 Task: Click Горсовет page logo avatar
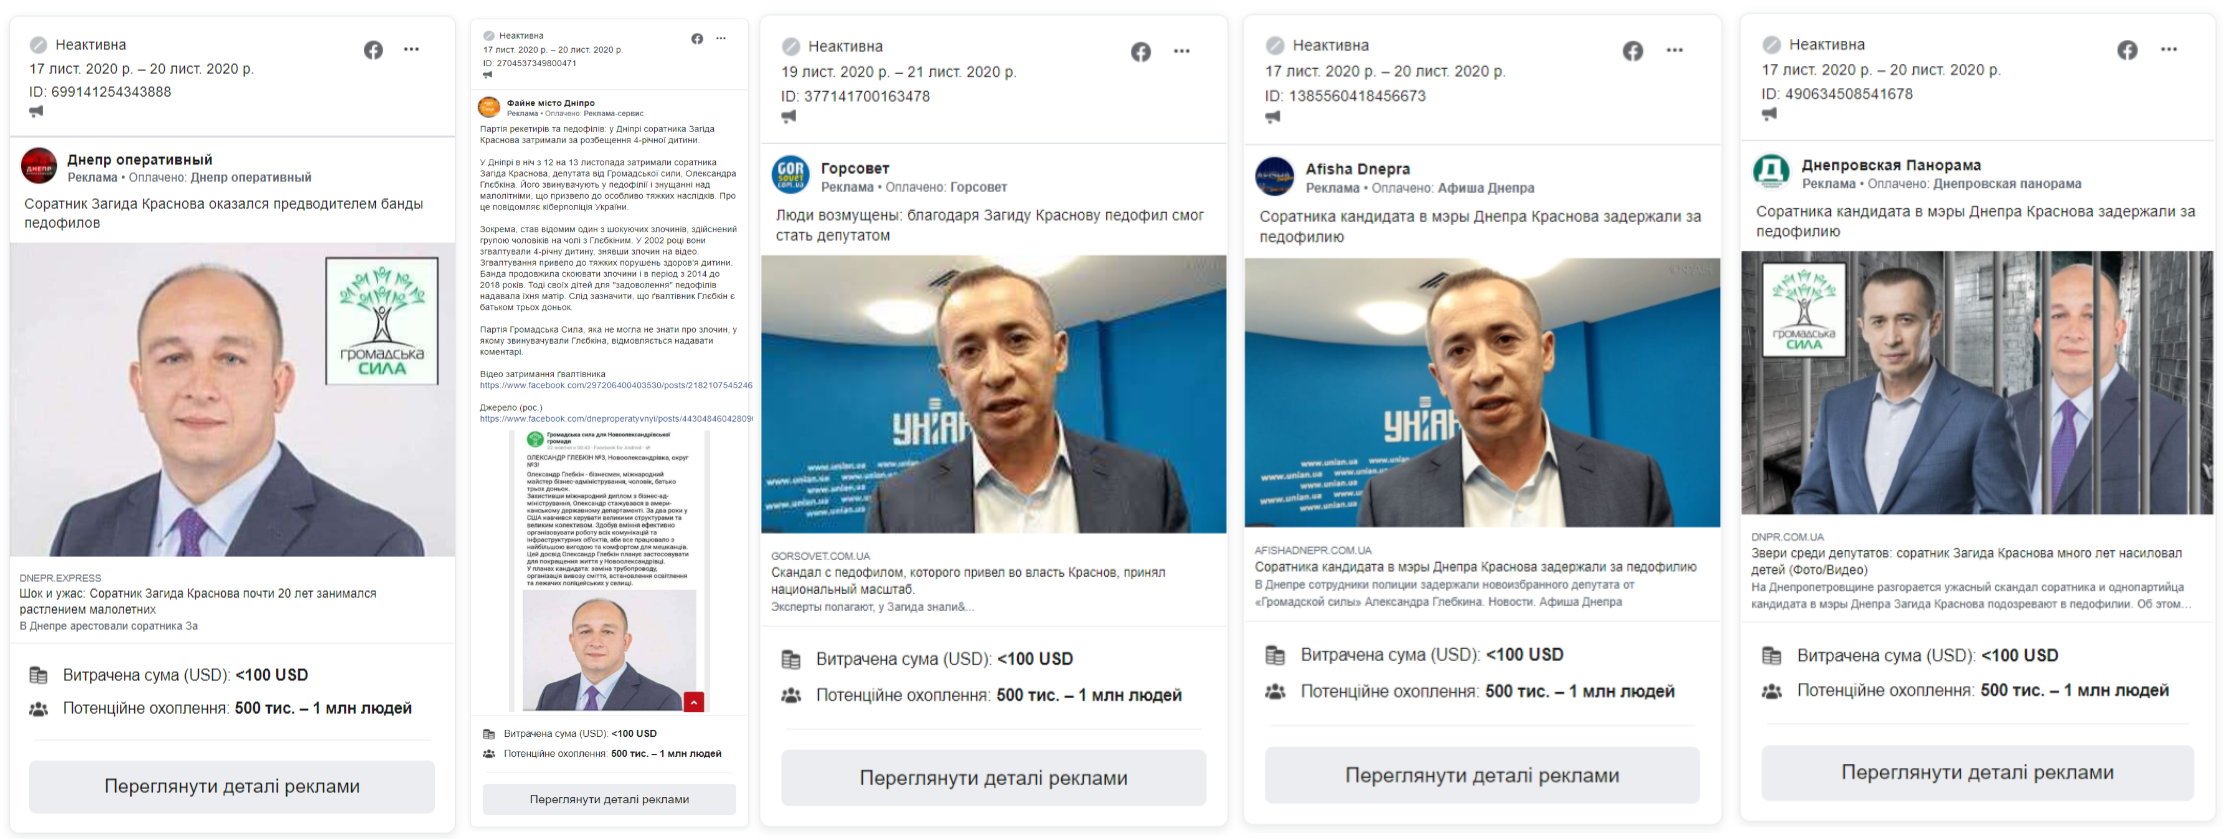(x=790, y=175)
